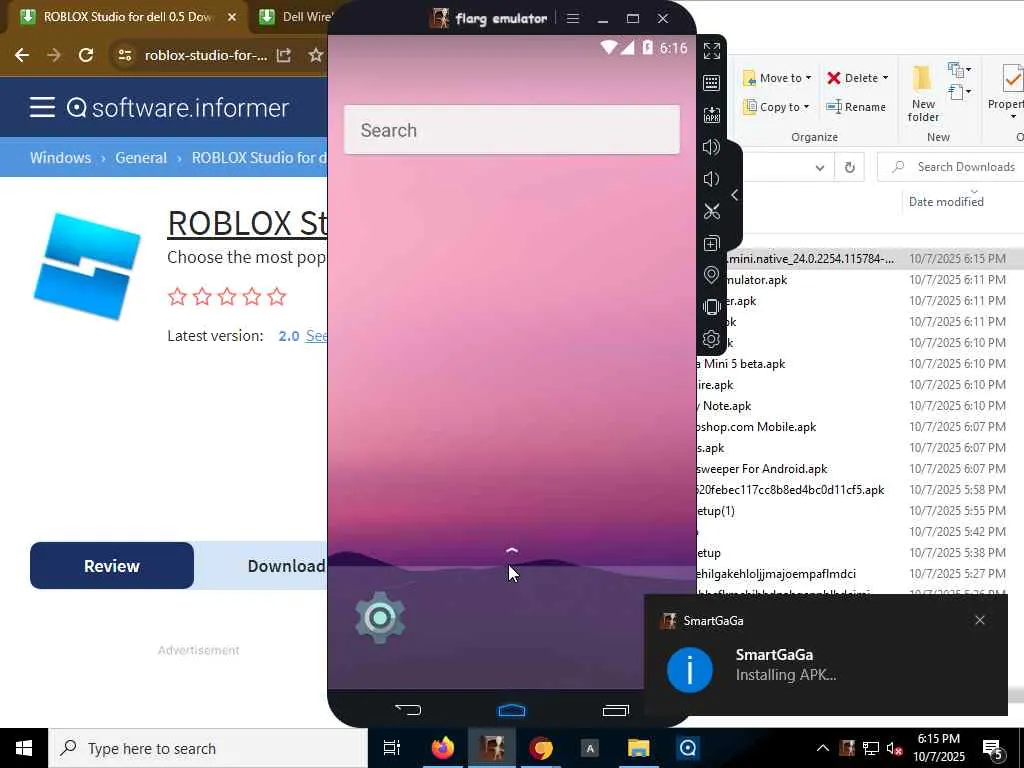Go forward in the browser
The height and width of the screenshot is (768, 1024).
54,56
